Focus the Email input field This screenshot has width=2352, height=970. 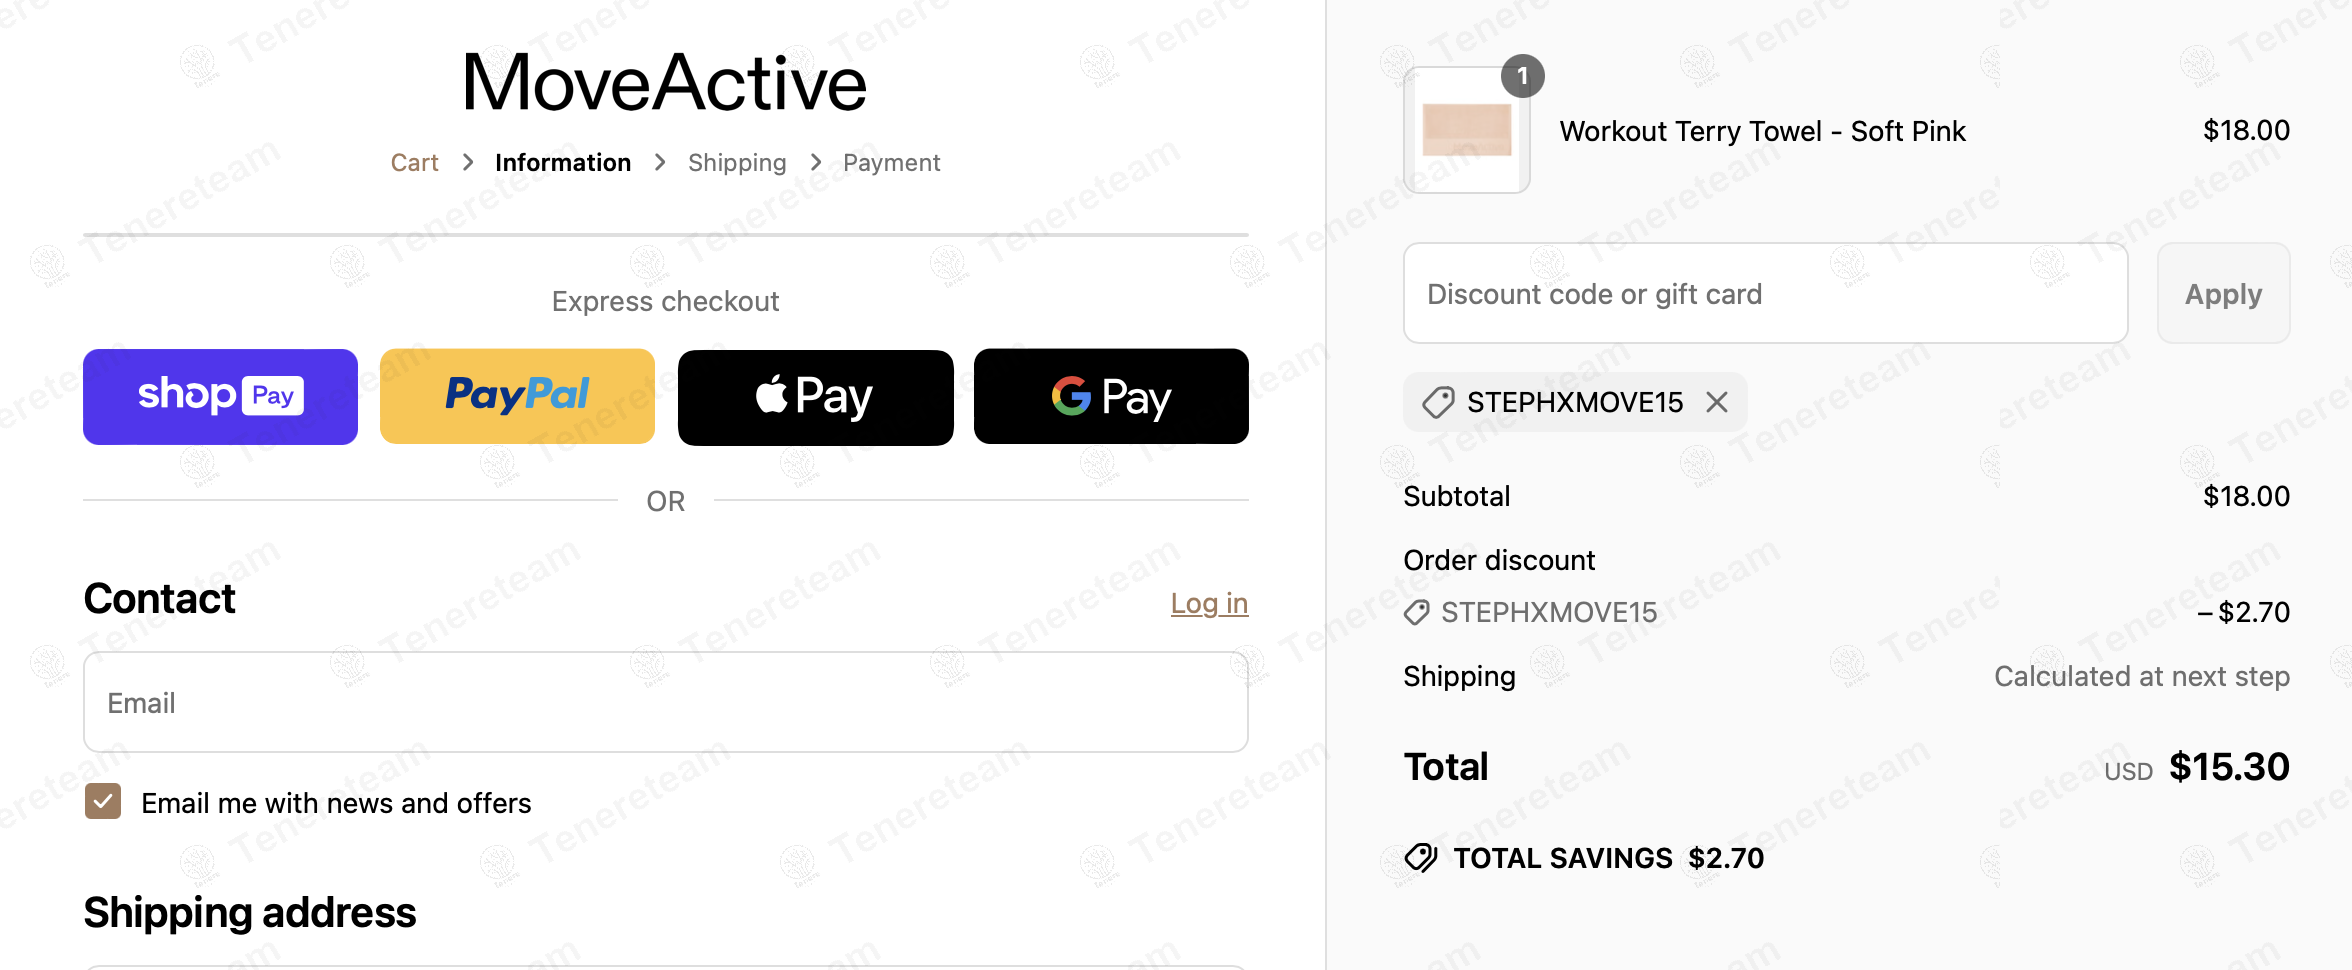pos(665,702)
